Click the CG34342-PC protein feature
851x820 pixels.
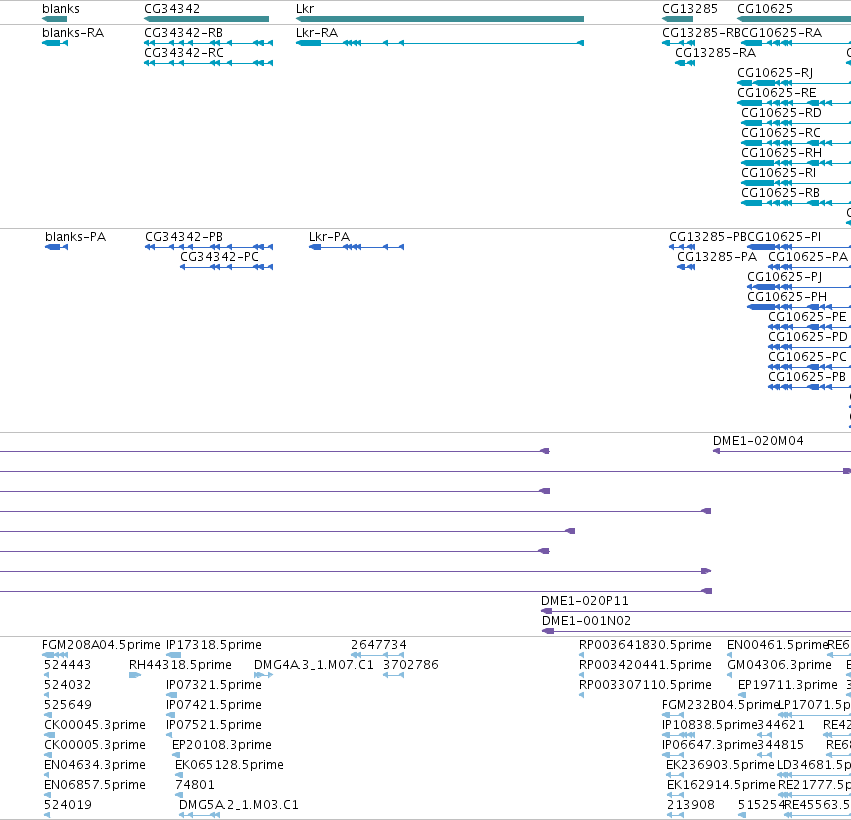tap(226, 267)
